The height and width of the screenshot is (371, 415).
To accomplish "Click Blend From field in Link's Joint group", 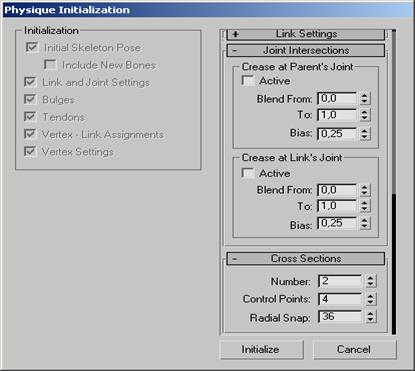I will [x=337, y=190].
